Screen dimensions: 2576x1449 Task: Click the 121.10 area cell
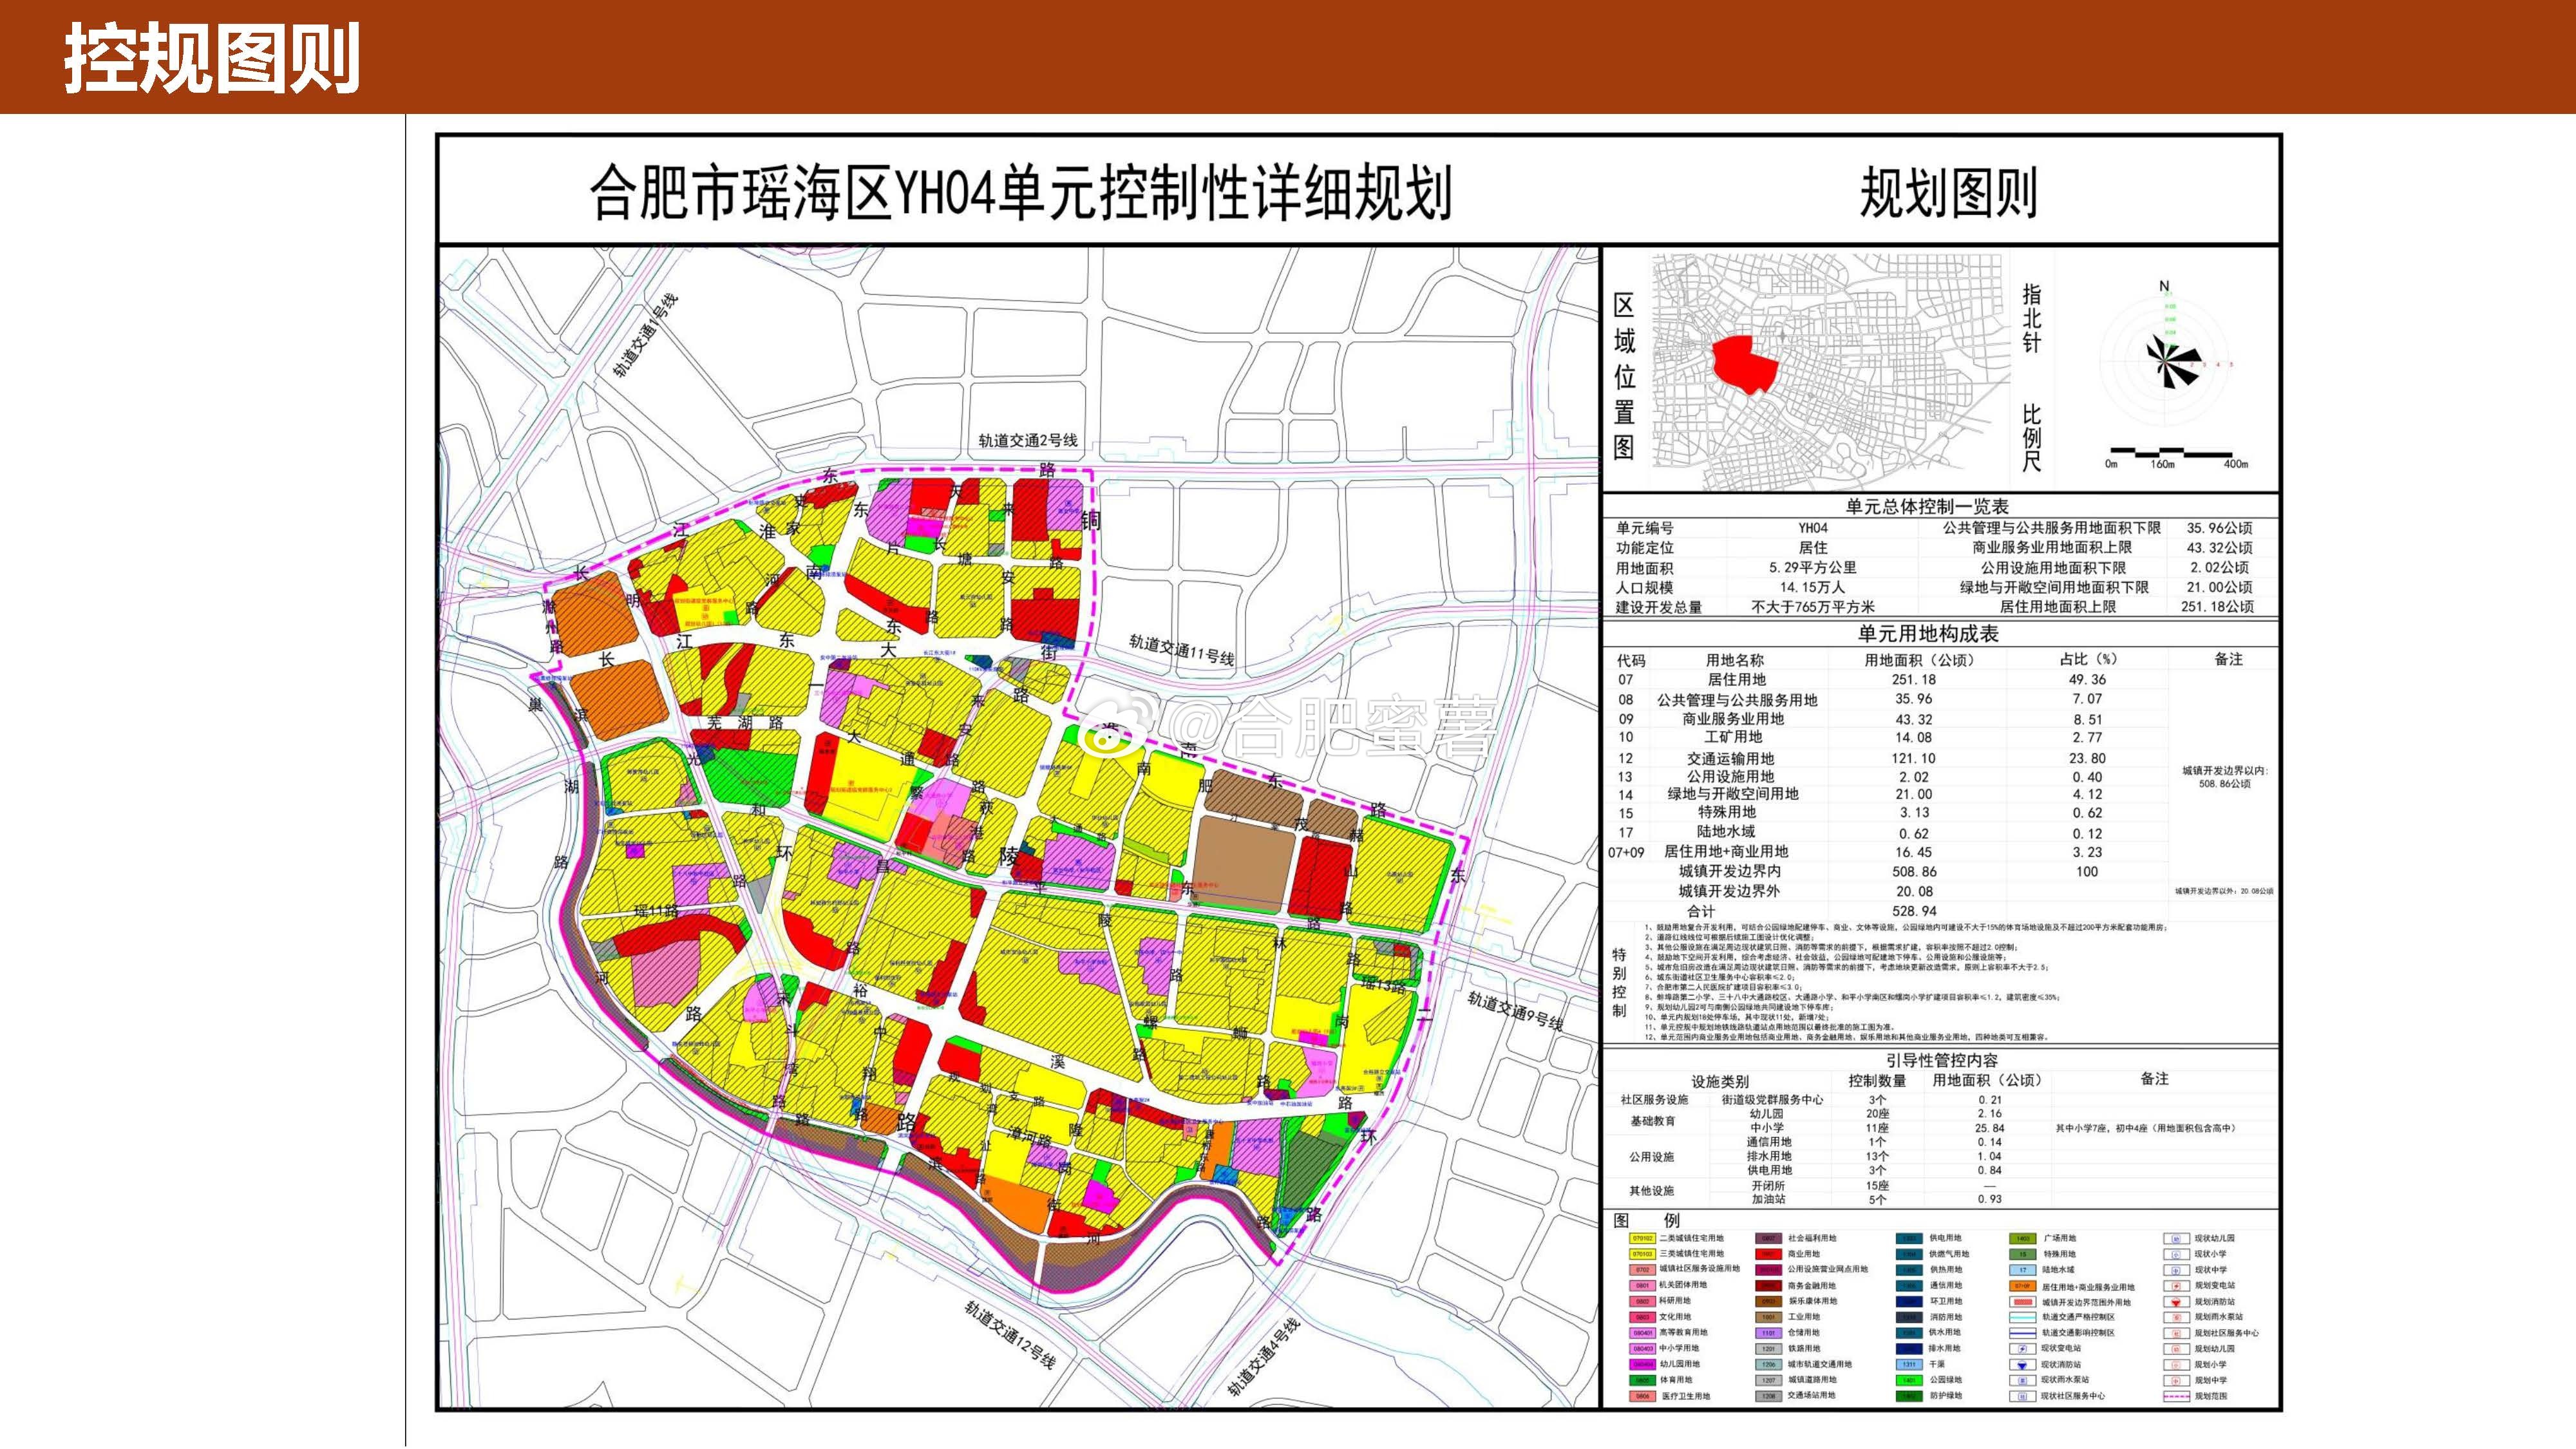pyautogui.click(x=1913, y=758)
